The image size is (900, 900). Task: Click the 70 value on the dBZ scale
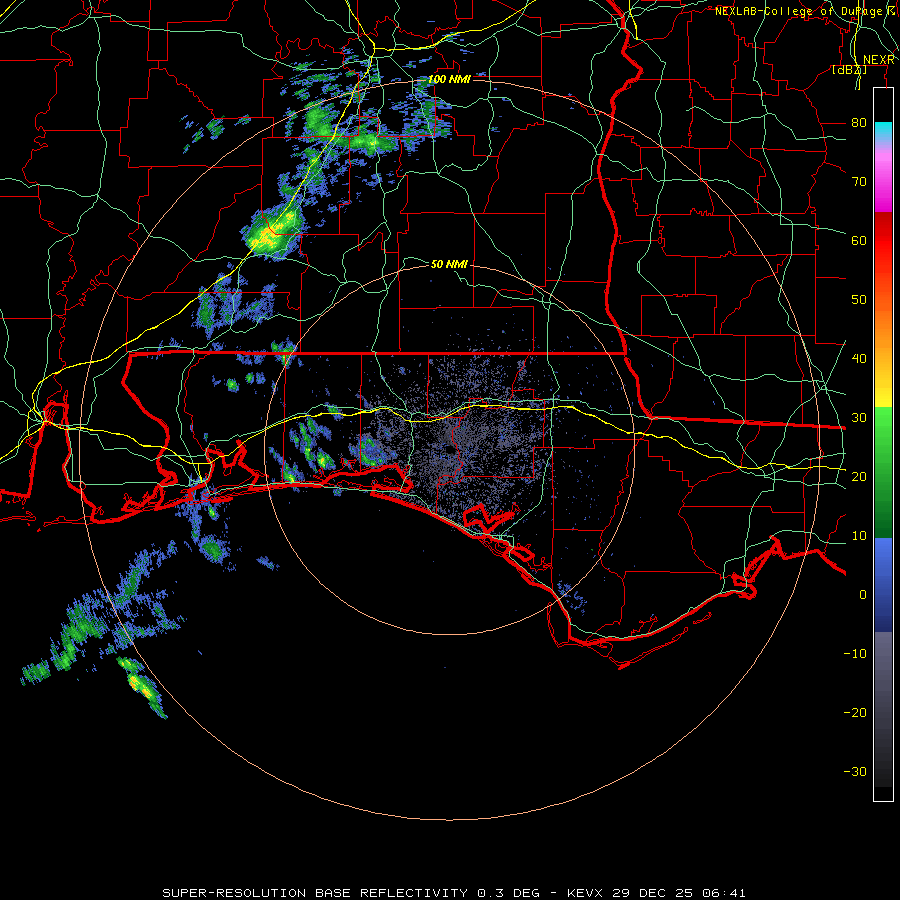tap(859, 181)
